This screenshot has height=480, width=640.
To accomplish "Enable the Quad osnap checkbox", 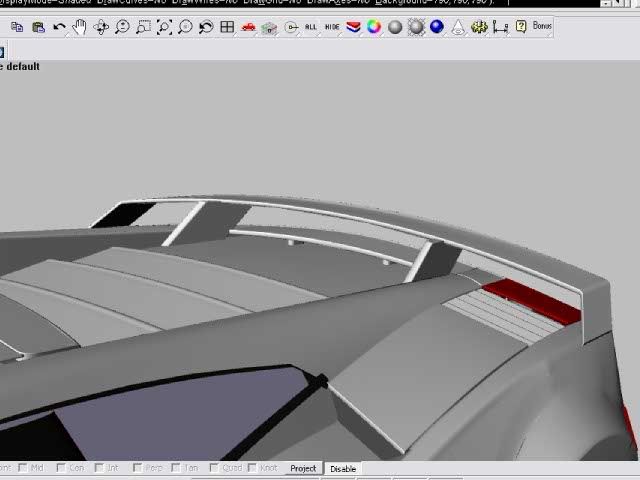I will pyautogui.click(x=214, y=468).
